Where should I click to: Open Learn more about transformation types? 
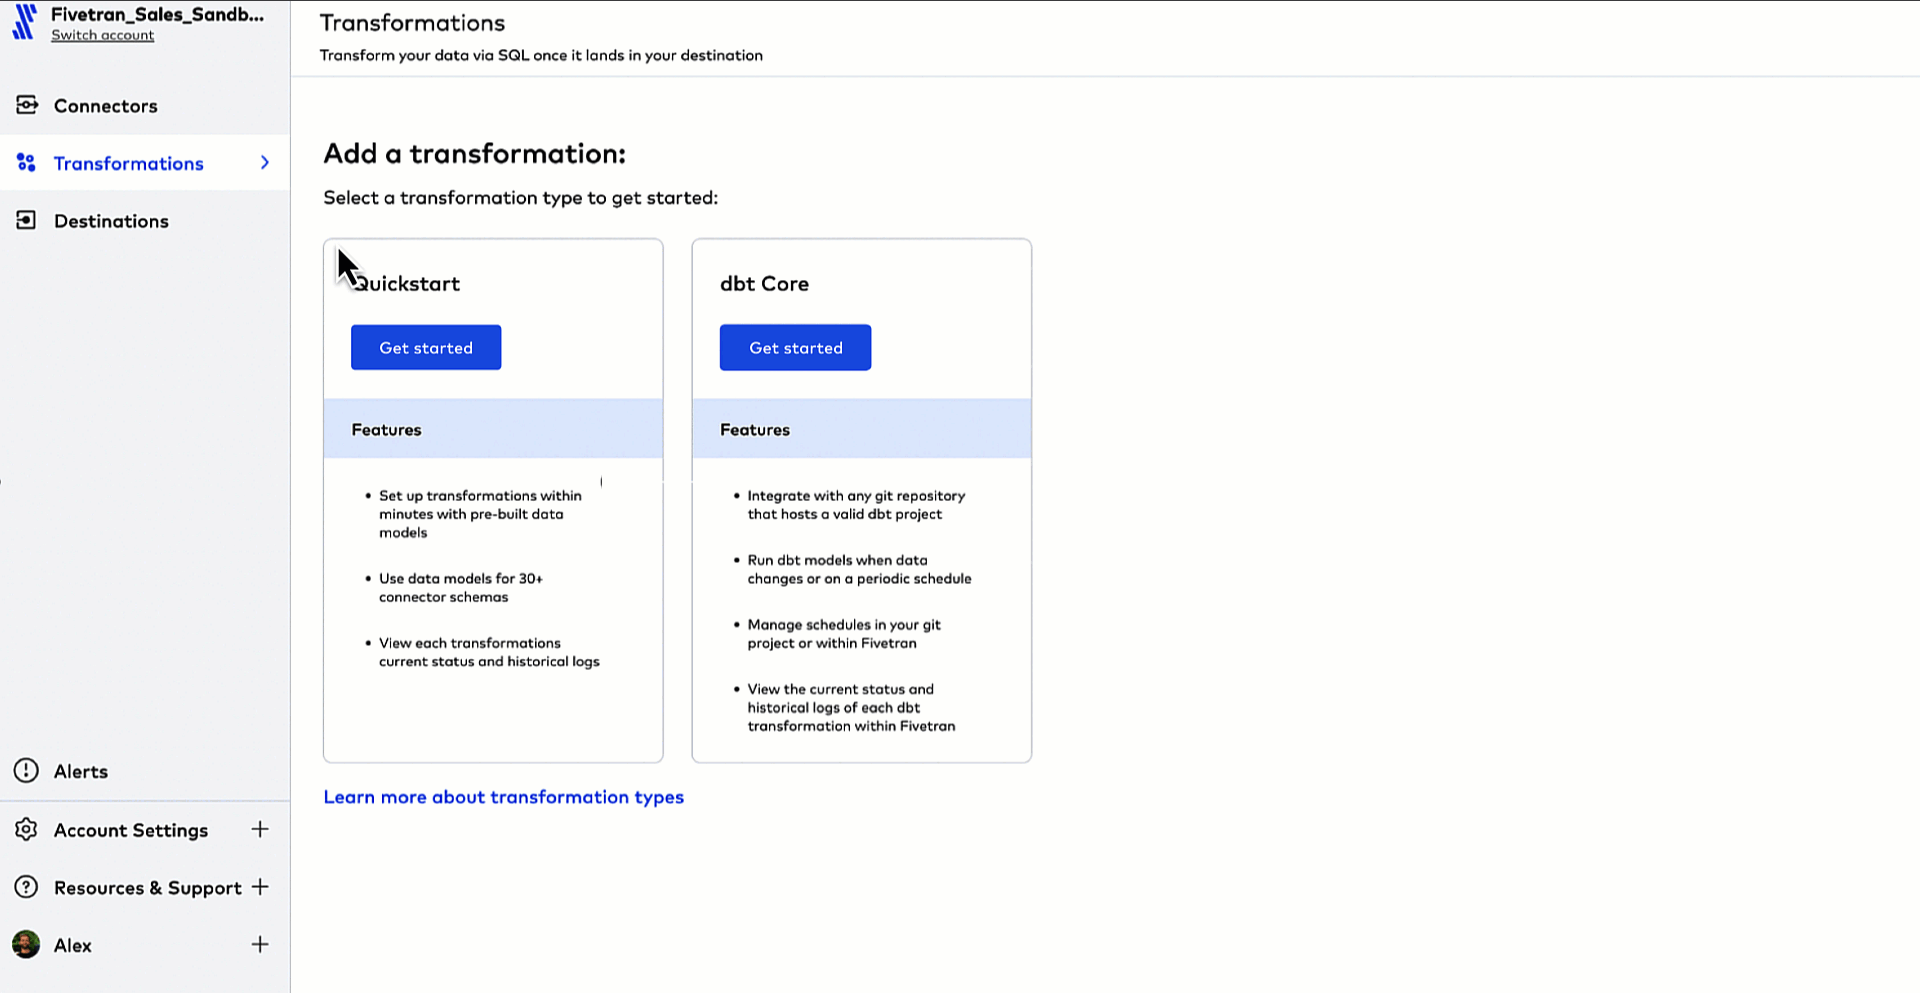click(x=503, y=797)
